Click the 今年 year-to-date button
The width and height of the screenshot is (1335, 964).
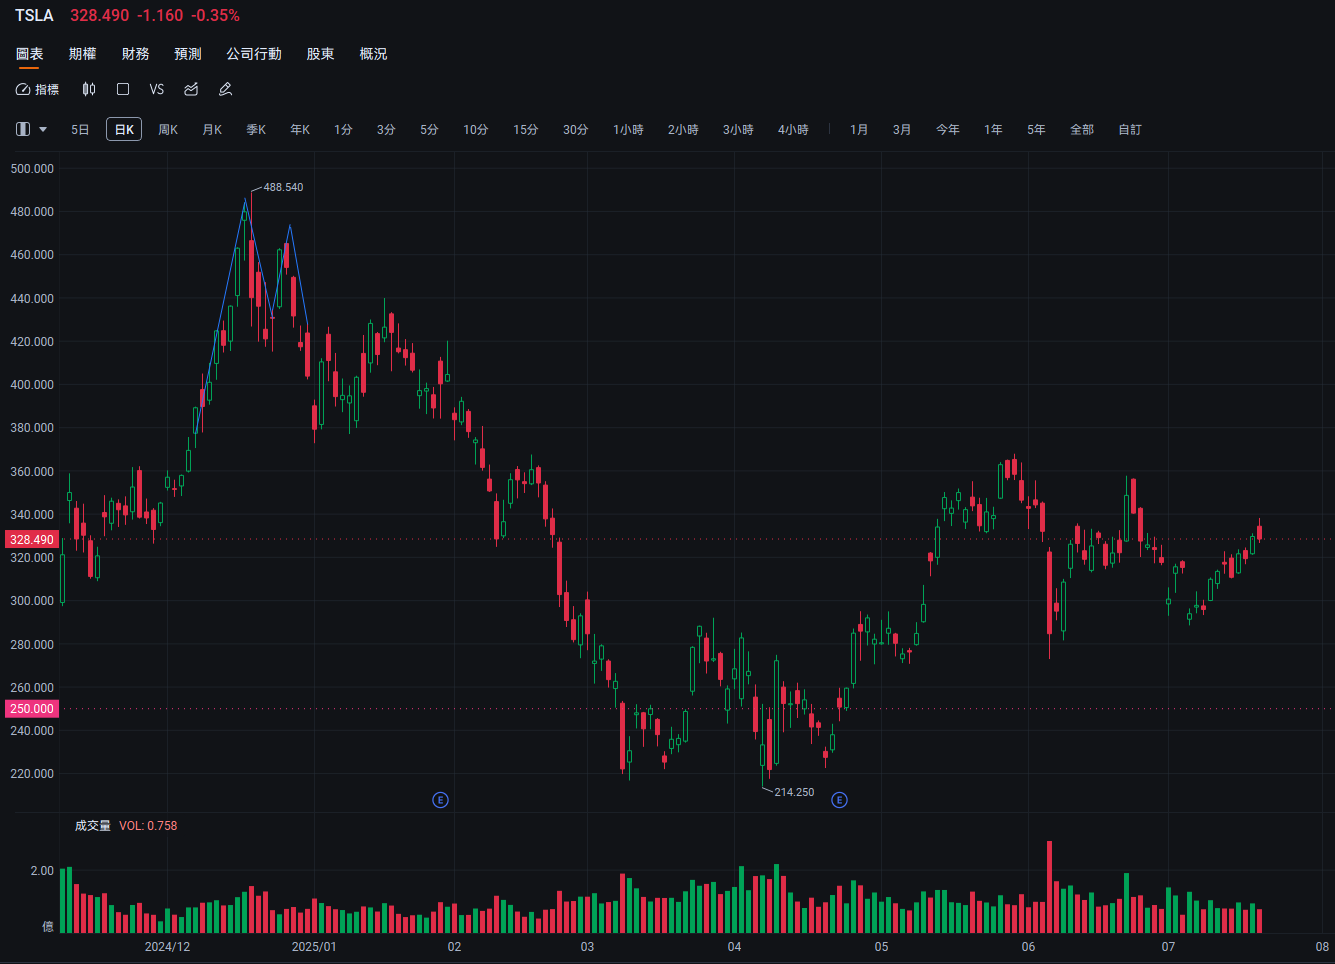click(x=948, y=129)
